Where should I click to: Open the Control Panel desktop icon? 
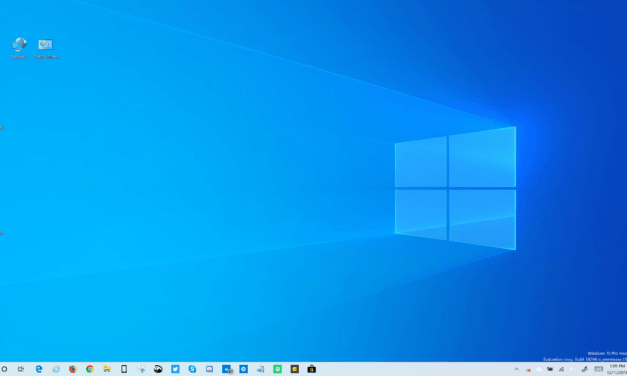coord(45,48)
